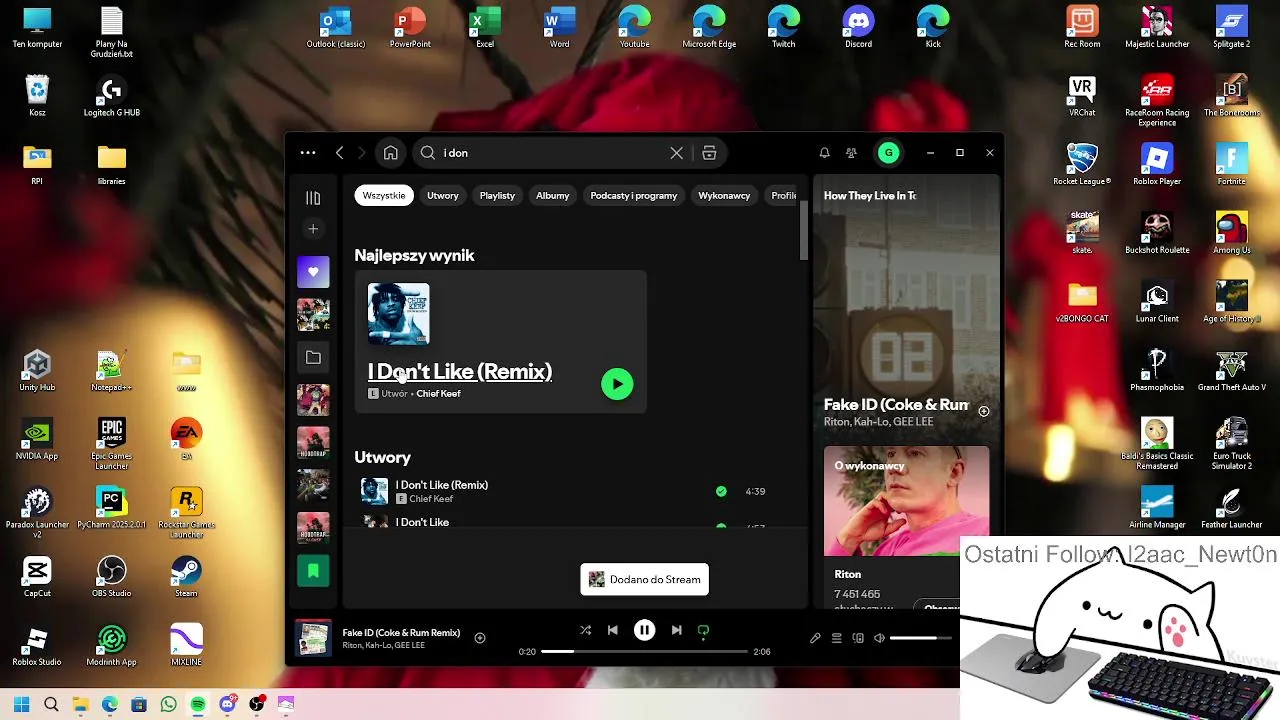Select the Profile filter chip

[x=783, y=196]
